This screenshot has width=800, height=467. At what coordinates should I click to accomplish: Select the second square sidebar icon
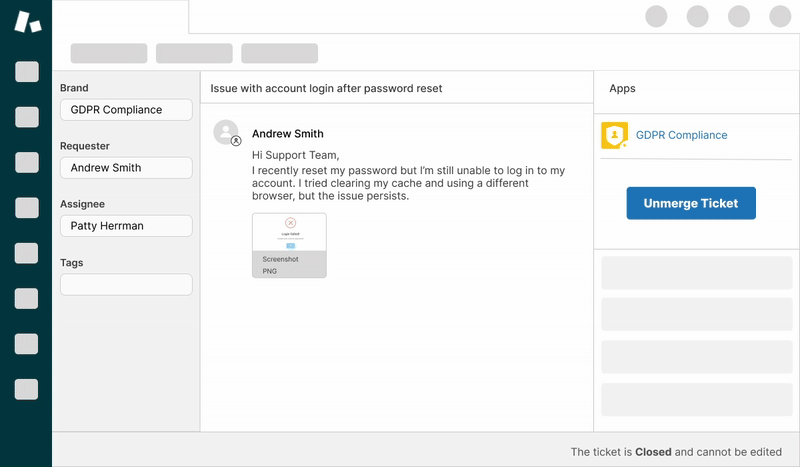click(x=27, y=117)
